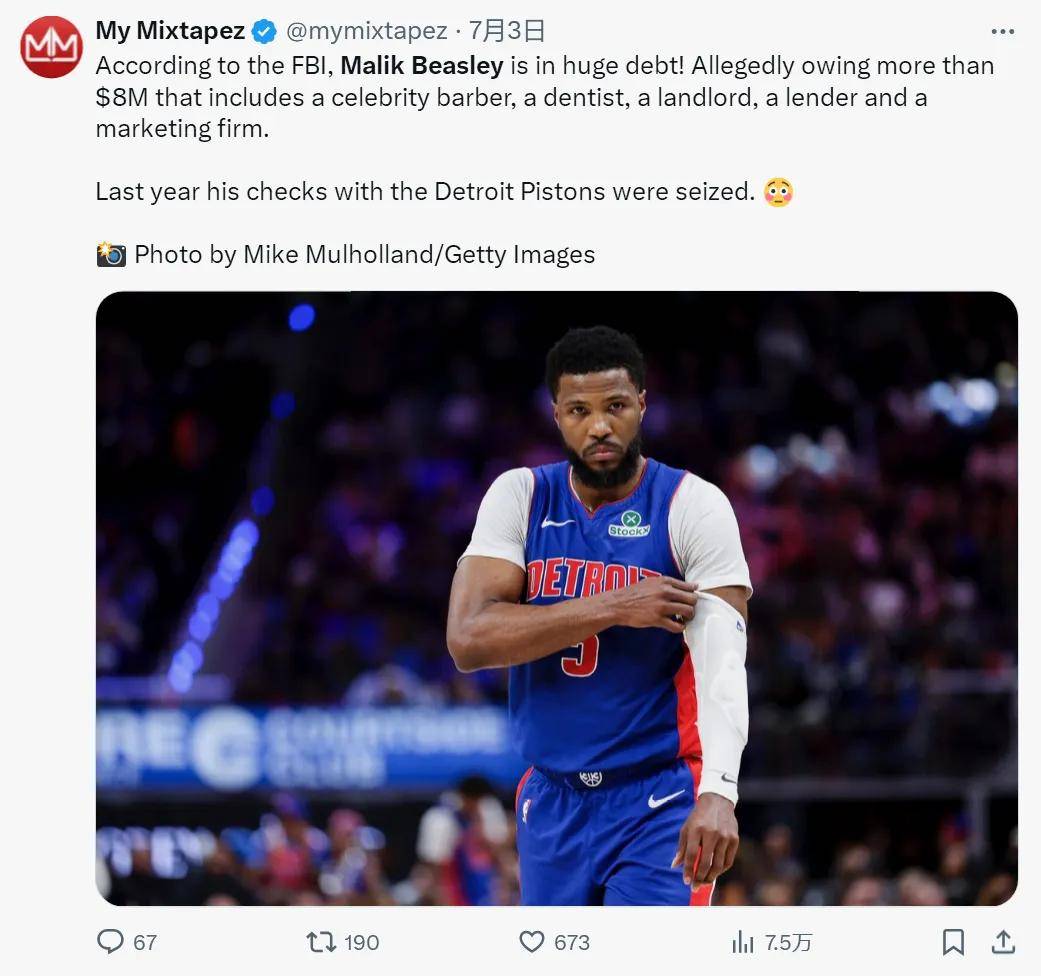Click the 7.5万 view count
The height and width of the screenshot is (976, 1041).
(788, 942)
